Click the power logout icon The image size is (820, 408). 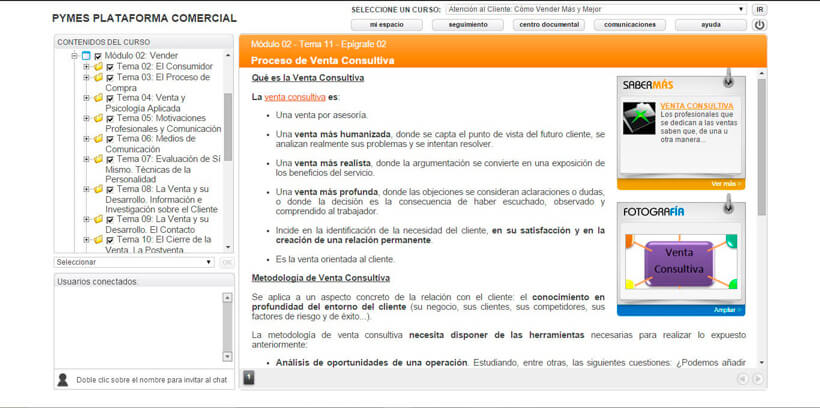[x=759, y=25]
